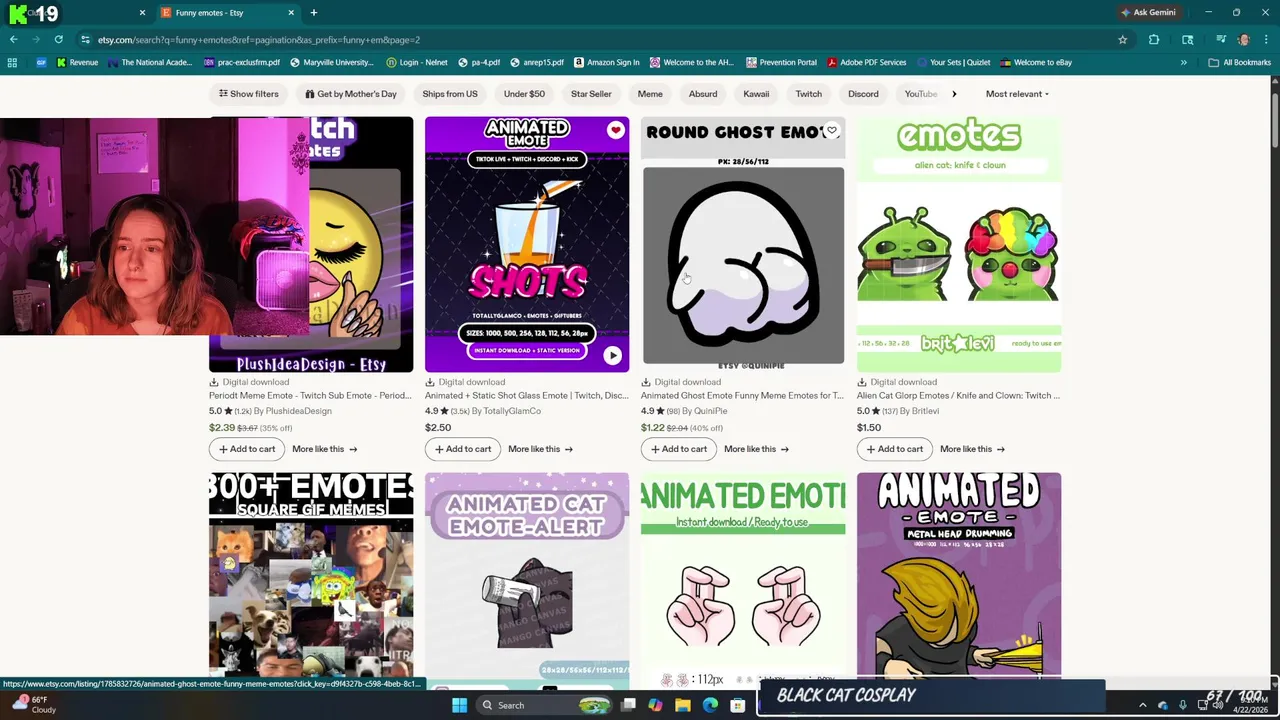Open the Prevention Portal bookmark
Image resolution: width=1280 pixels, height=720 pixels.
780,62
